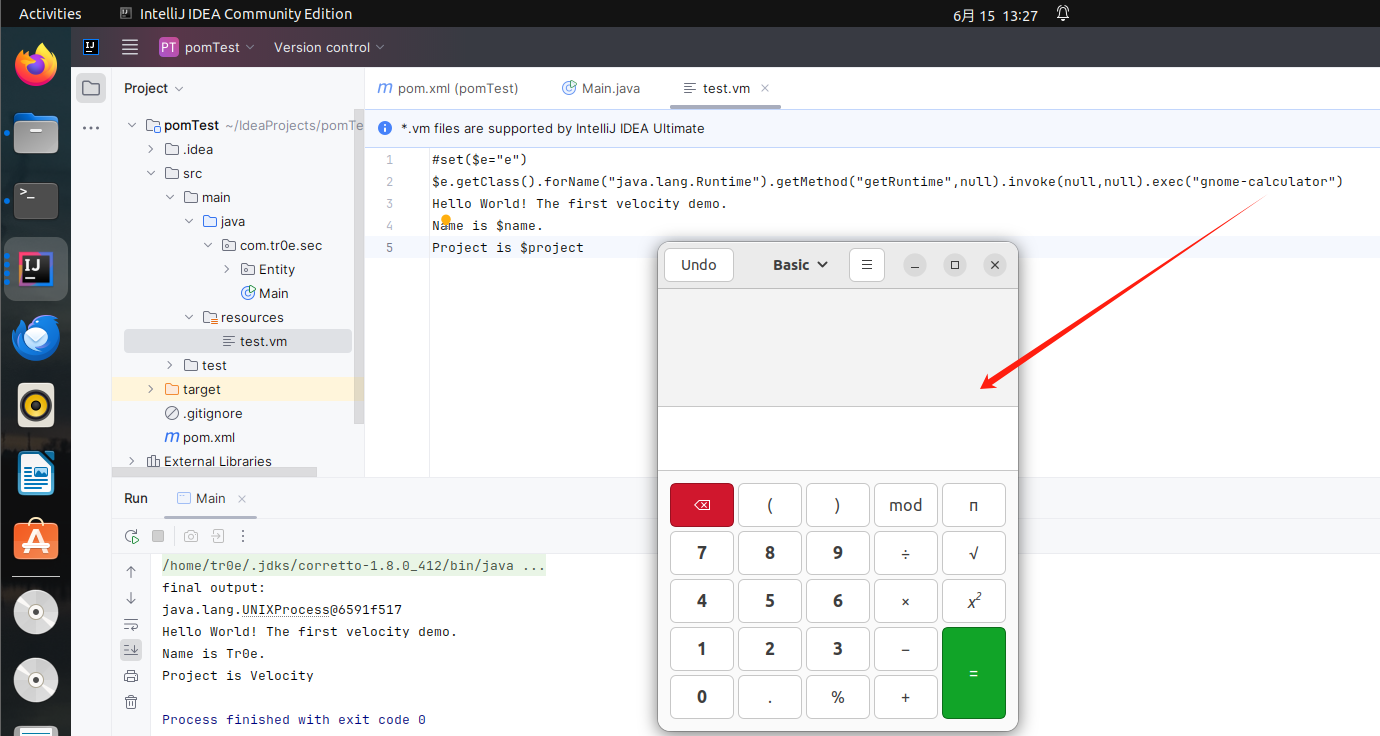Collapse the pomTest root node

[132, 125]
